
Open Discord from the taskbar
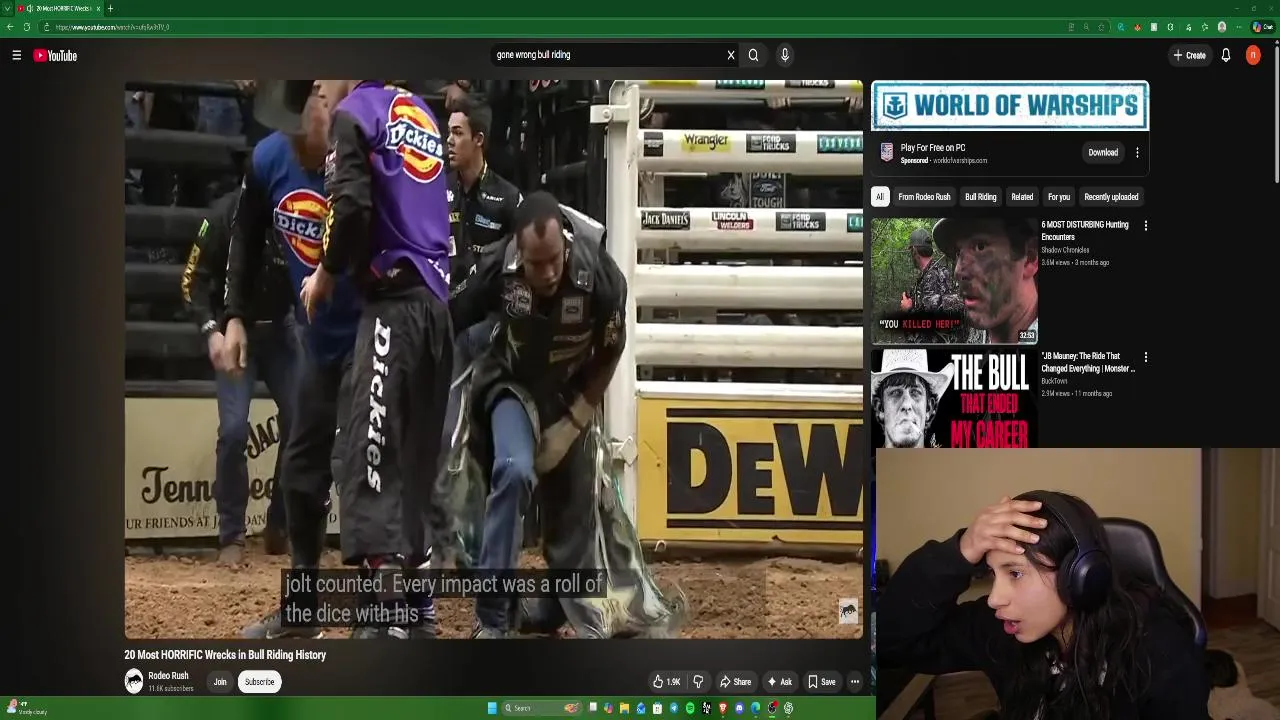739,708
